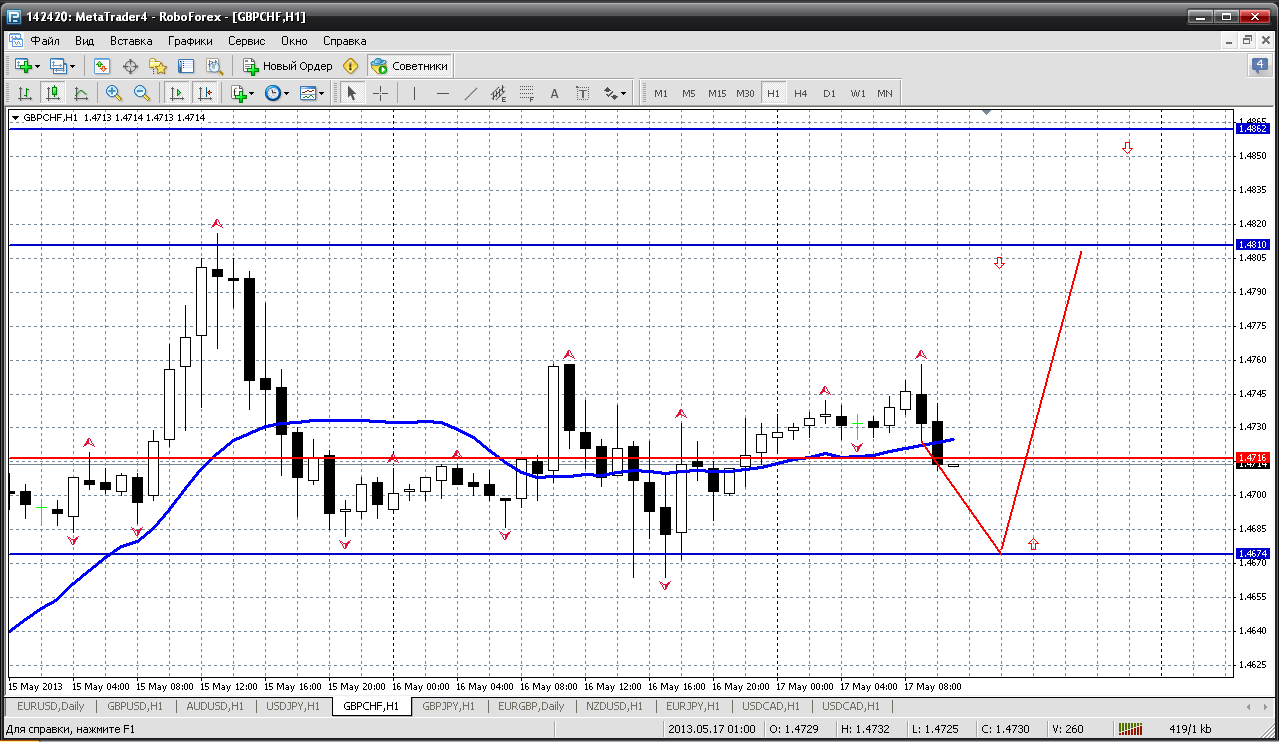Toggle the Советники auto-trading button
This screenshot has width=1279, height=742.
[x=410, y=66]
